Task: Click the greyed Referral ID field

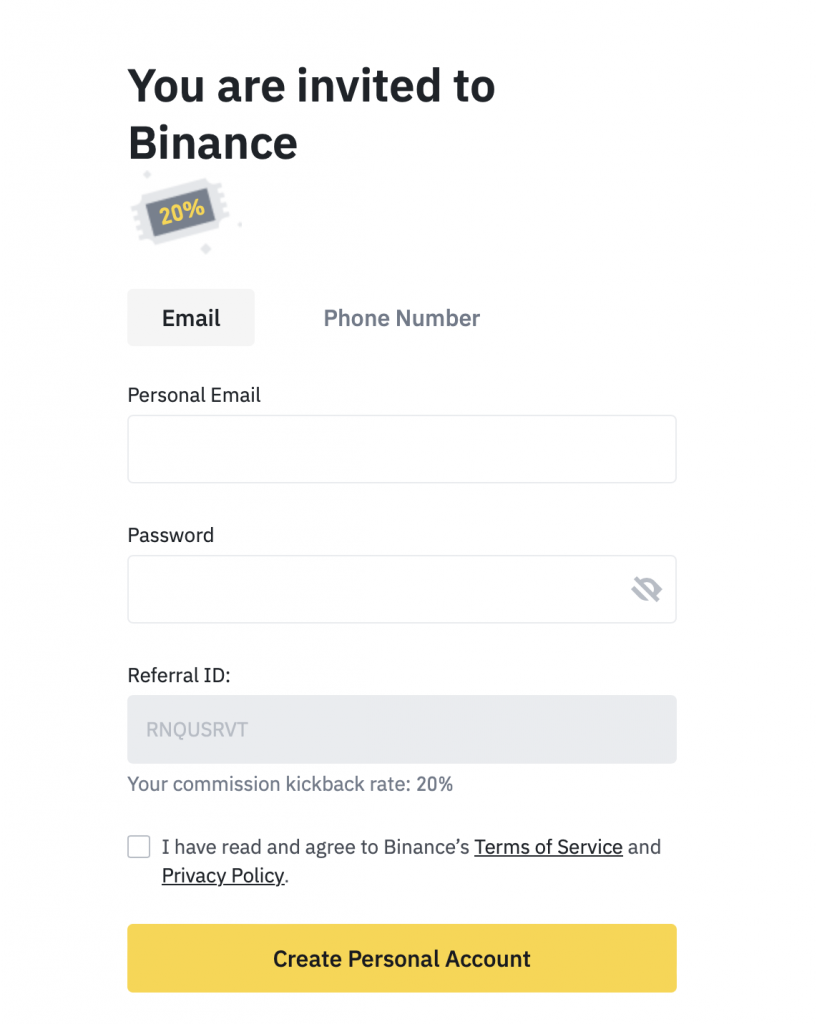Action: (x=401, y=729)
